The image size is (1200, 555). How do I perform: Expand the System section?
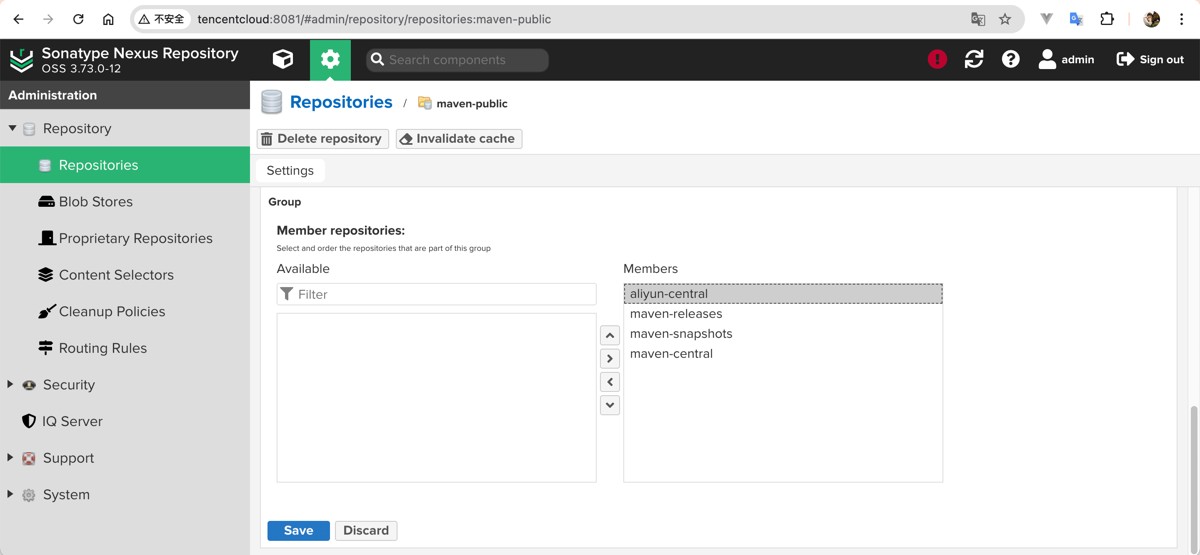click(x=11, y=495)
